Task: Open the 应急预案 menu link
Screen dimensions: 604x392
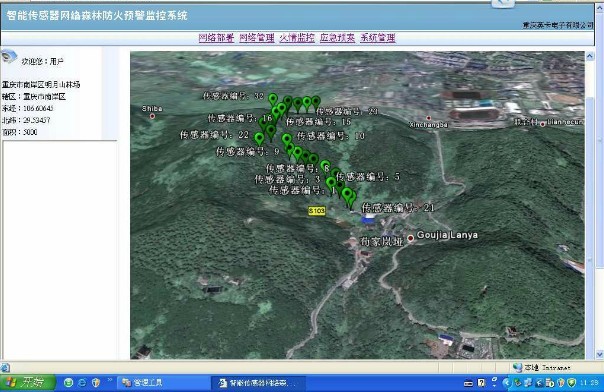Action: (337, 38)
